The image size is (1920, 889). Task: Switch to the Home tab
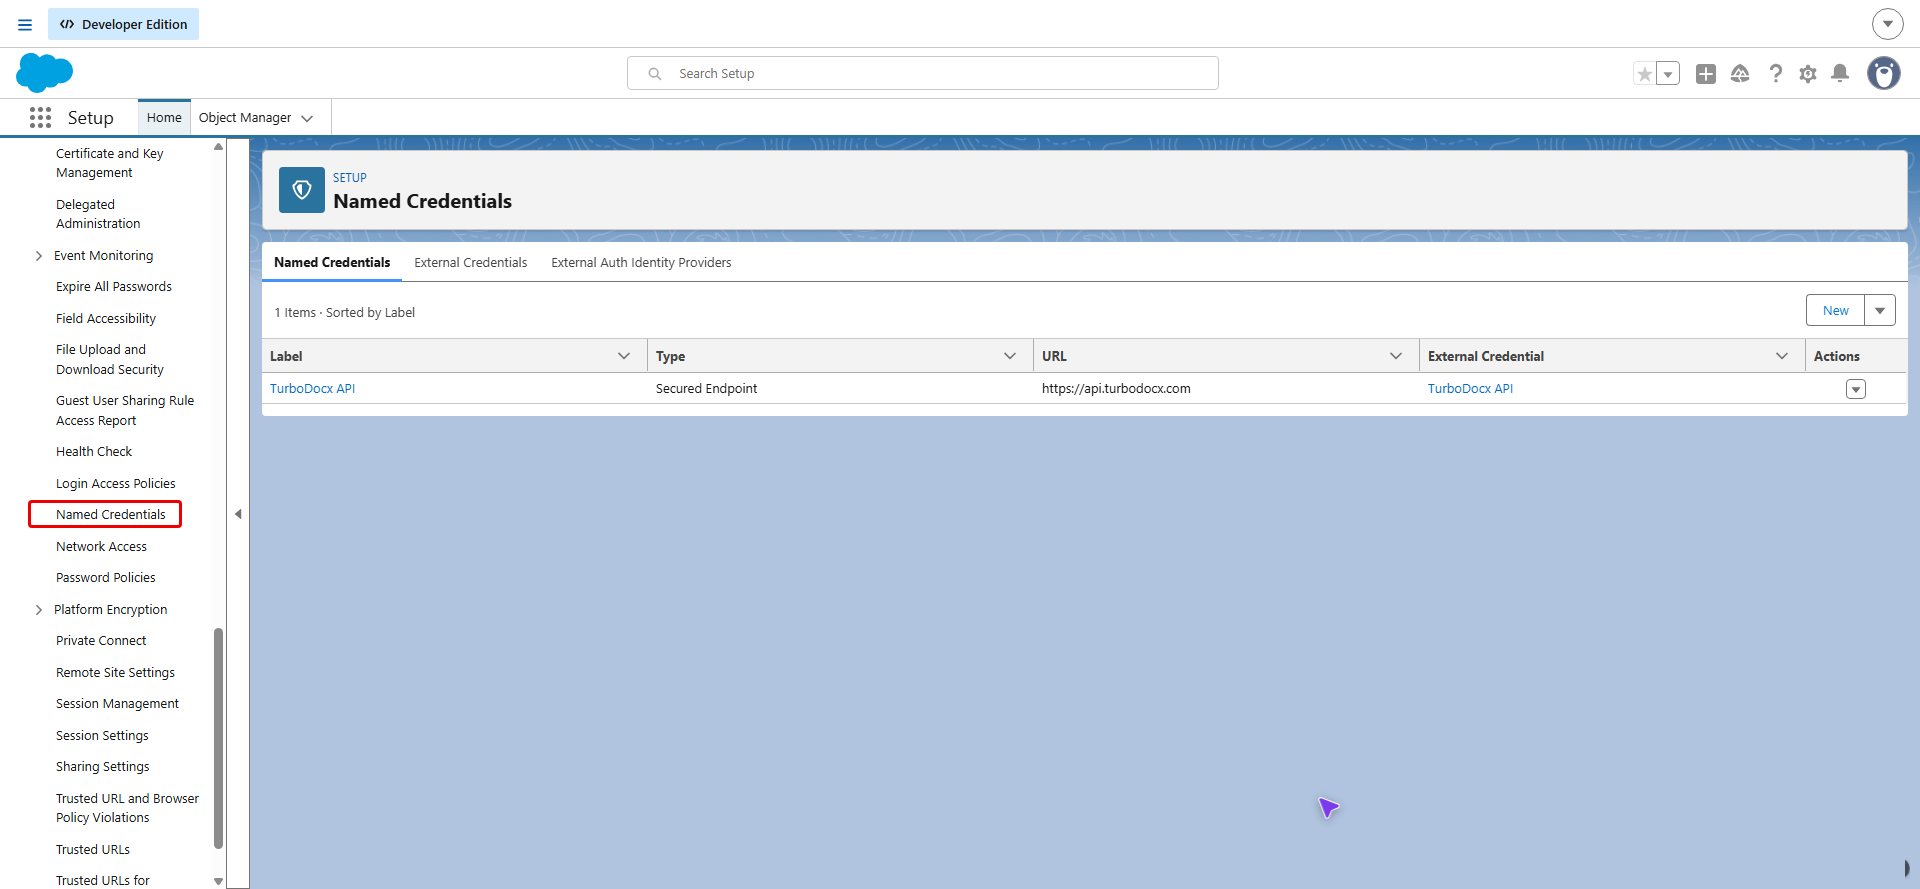pos(164,117)
